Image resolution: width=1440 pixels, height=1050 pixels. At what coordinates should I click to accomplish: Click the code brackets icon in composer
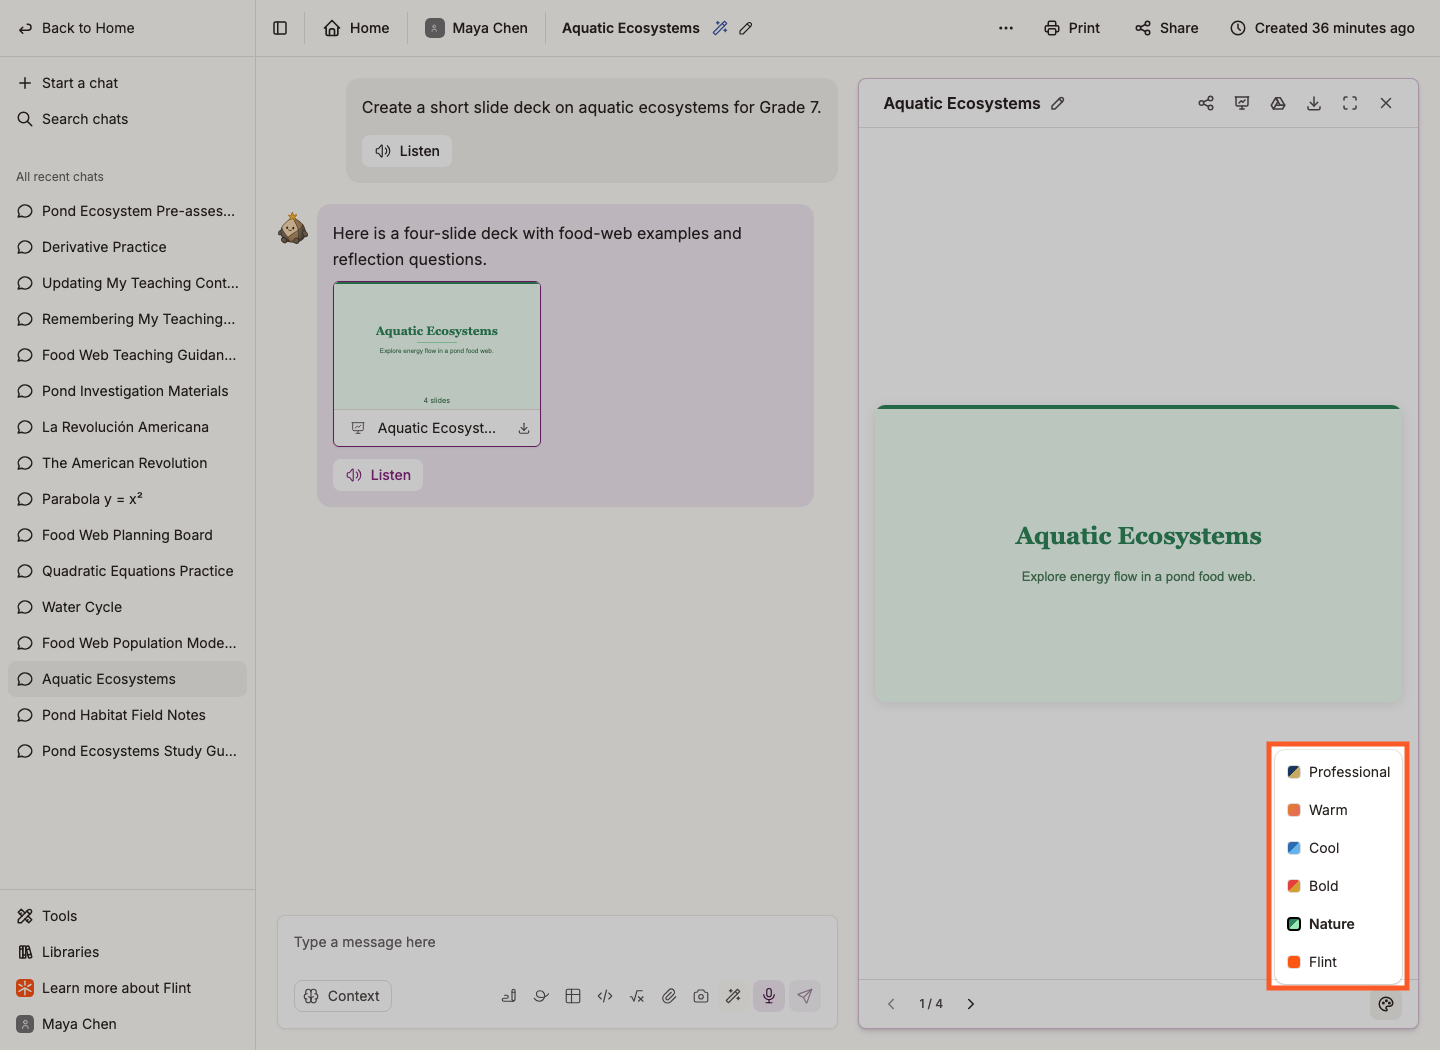[x=605, y=996]
